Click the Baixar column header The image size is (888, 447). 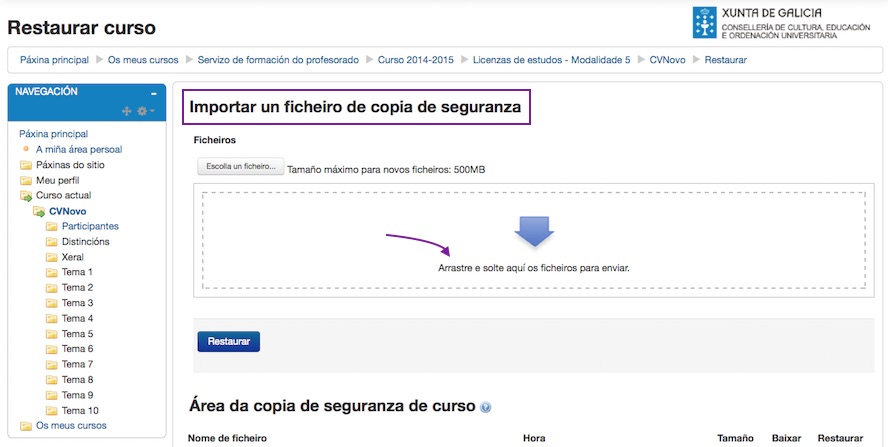click(787, 438)
